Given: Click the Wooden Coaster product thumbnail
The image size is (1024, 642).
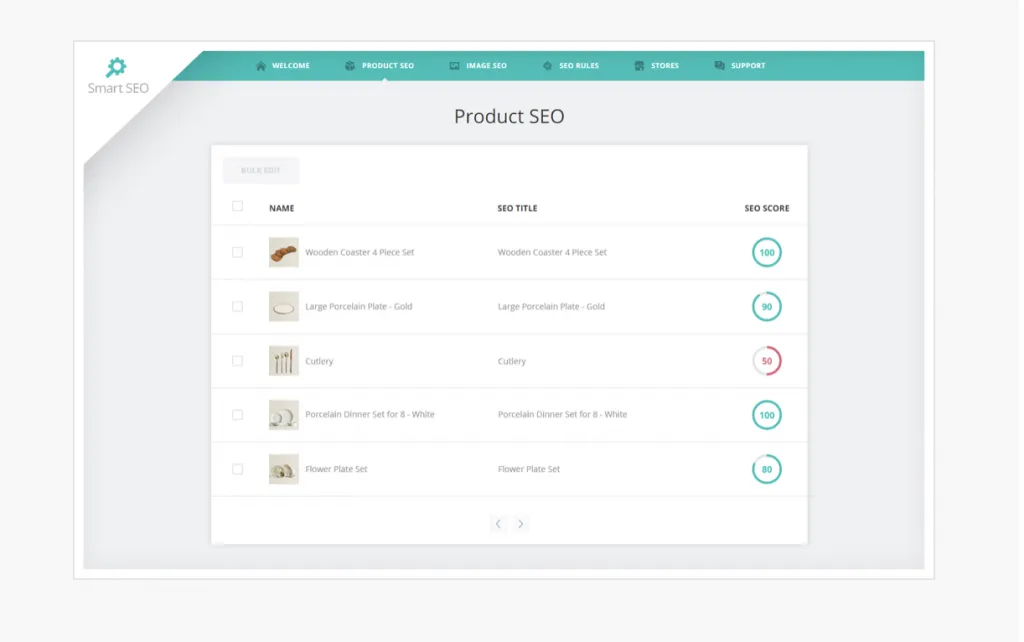Looking at the screenshot, I should (x=283, y=252).
